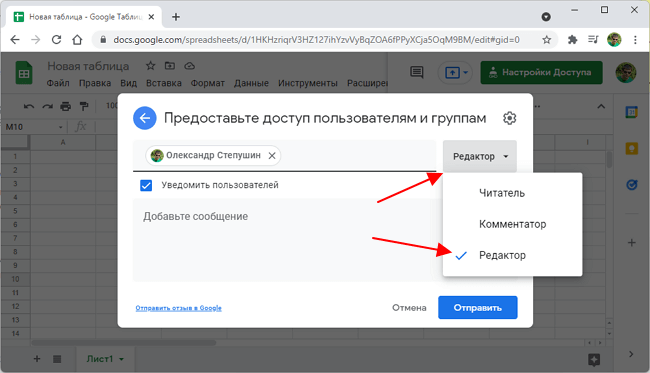
Task: Click the browser Back arrow
Action: [15, 40]
